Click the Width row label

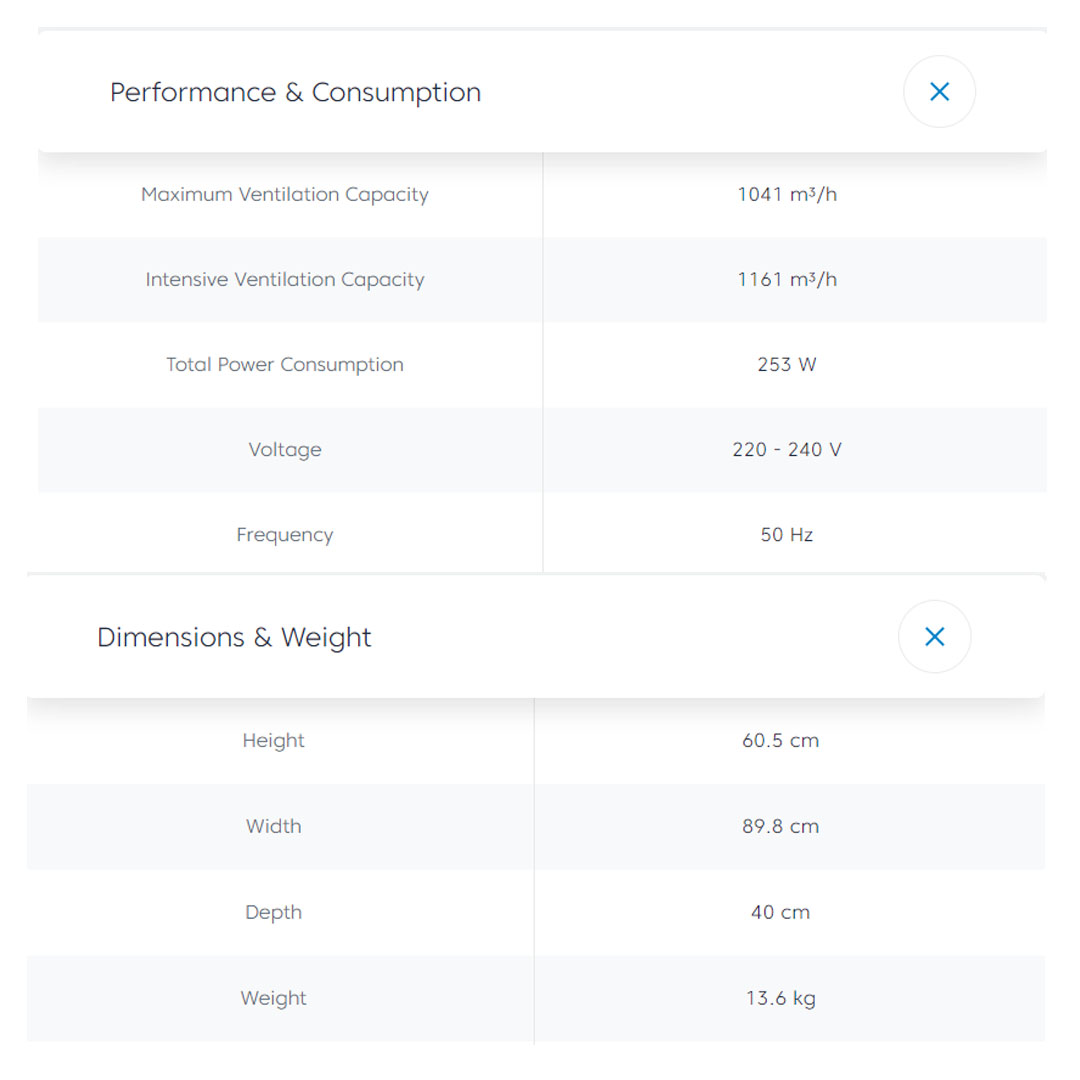[x=273, y=827]
